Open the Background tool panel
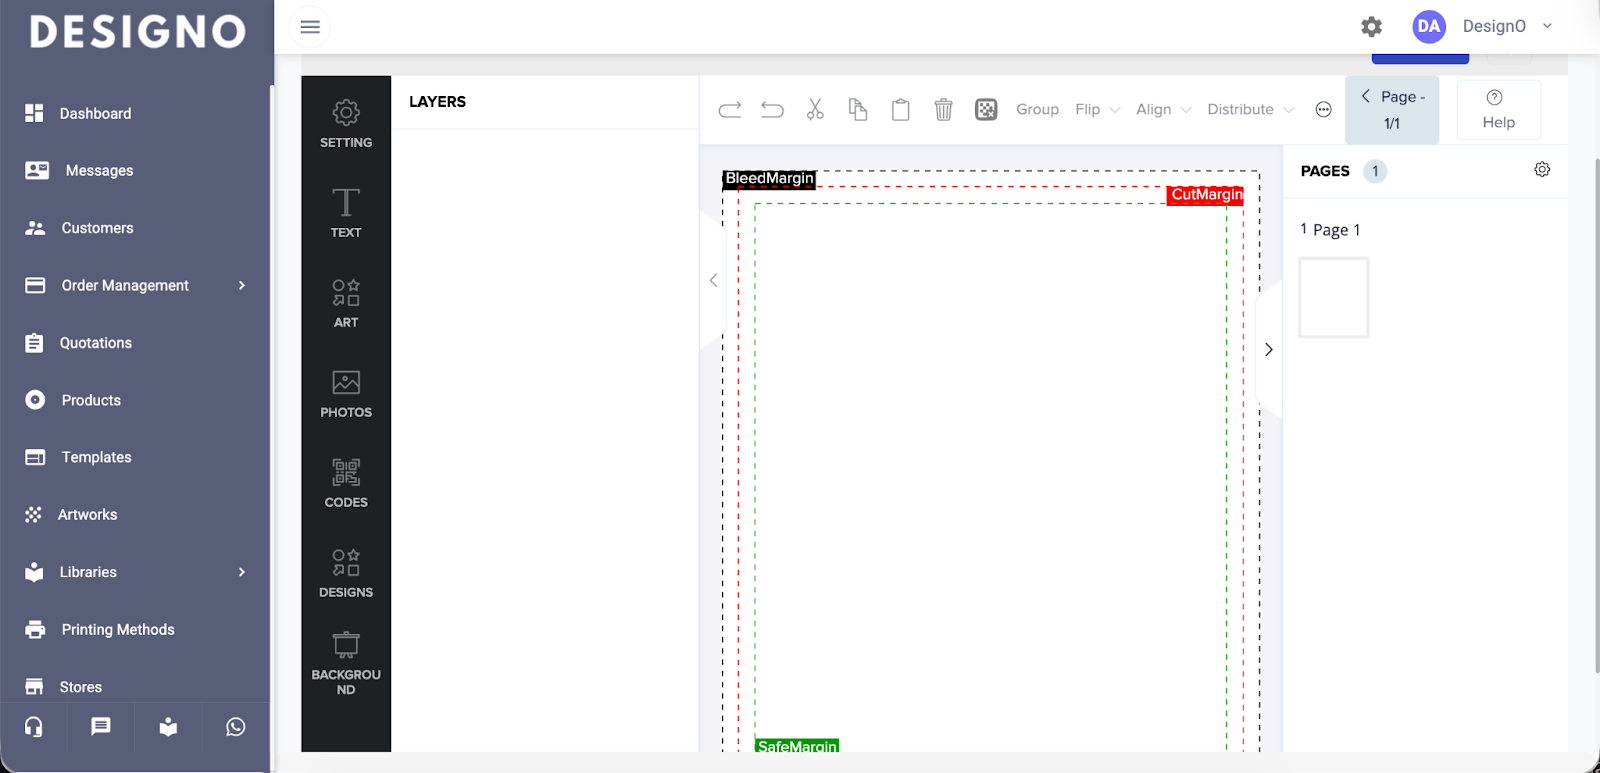Screen dimensions: 1600x773 tap(345, 662)
